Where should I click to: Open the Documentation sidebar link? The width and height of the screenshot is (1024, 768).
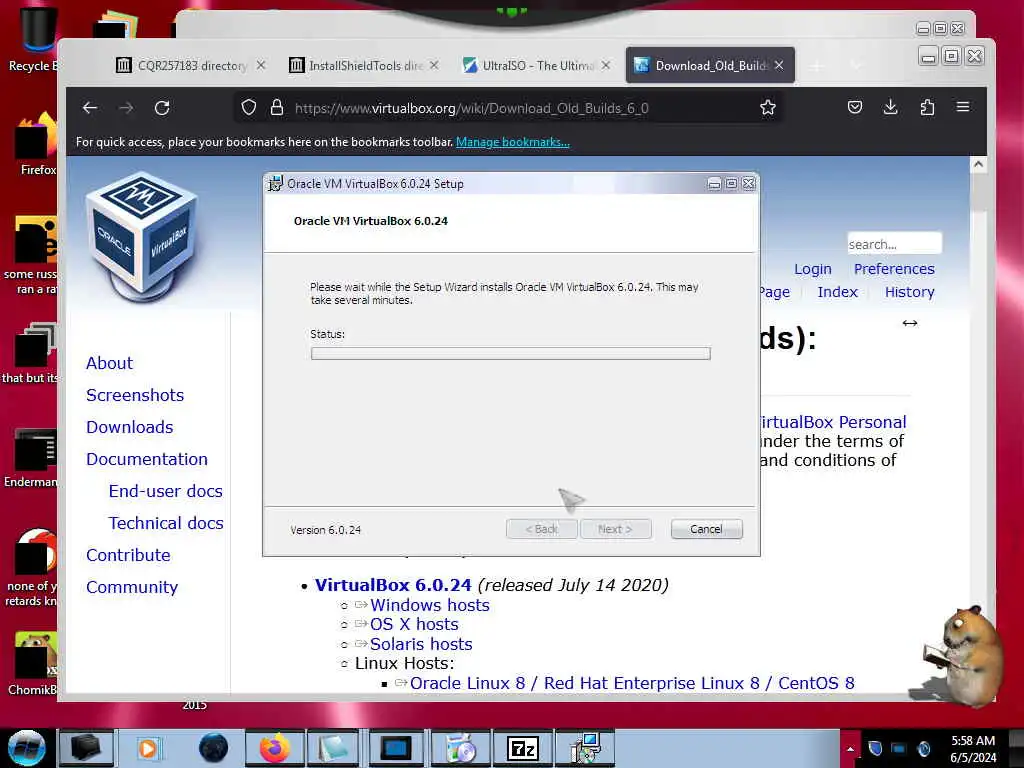point(147,459)
